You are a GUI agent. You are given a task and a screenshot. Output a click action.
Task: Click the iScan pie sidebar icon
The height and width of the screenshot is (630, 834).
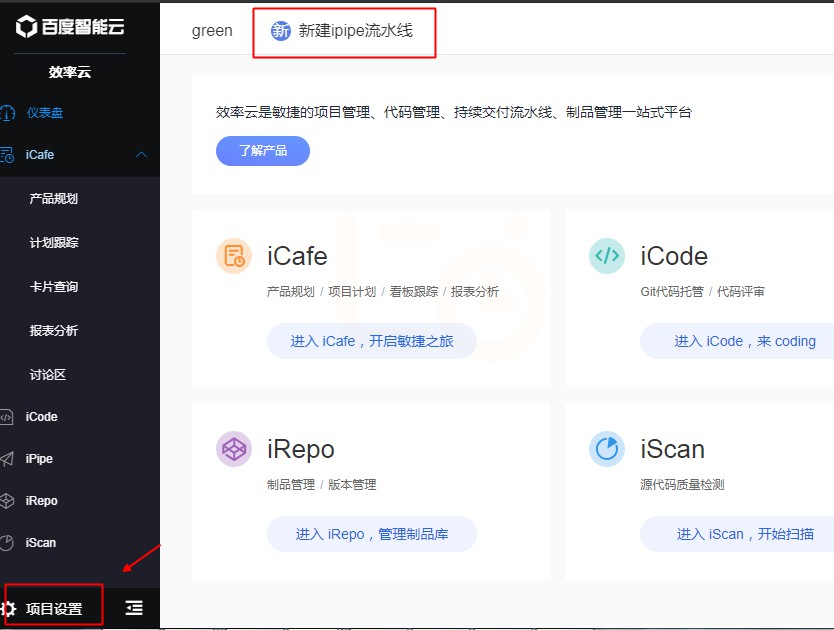point(7,543)
